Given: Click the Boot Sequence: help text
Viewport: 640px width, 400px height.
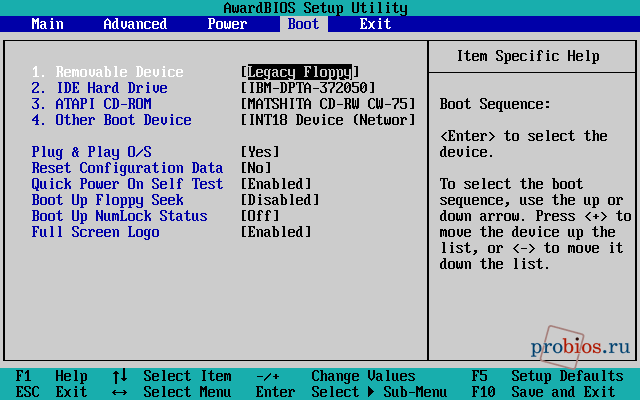Looking at the screenshot, I should coord(495,104).
